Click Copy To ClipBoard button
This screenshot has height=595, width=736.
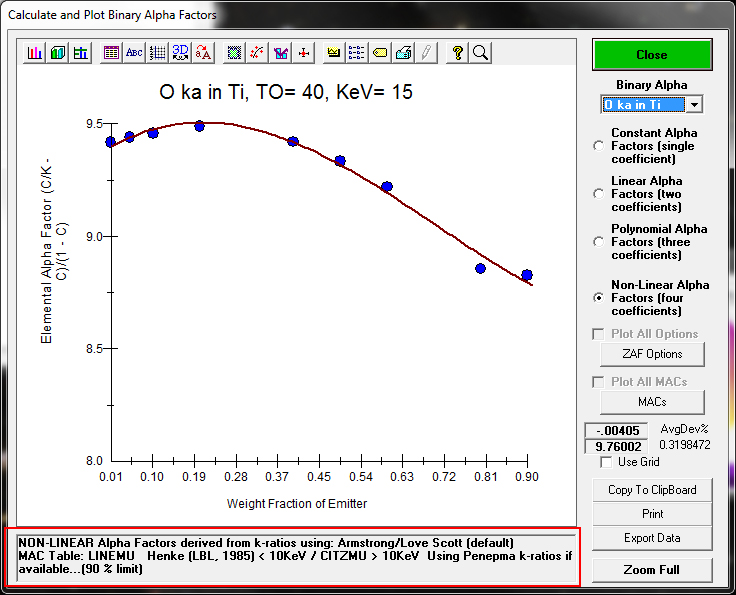pyautogui.click(x=652, y=490)
